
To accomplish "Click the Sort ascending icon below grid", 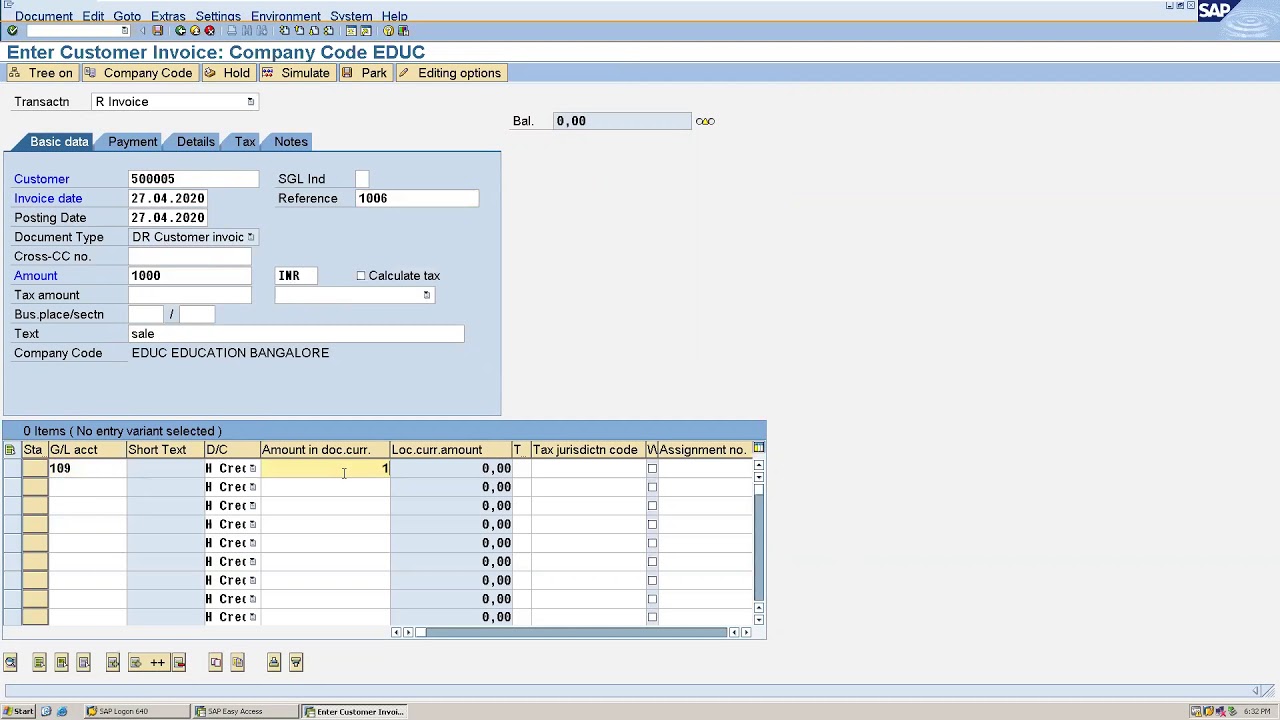I will [273, 662].
